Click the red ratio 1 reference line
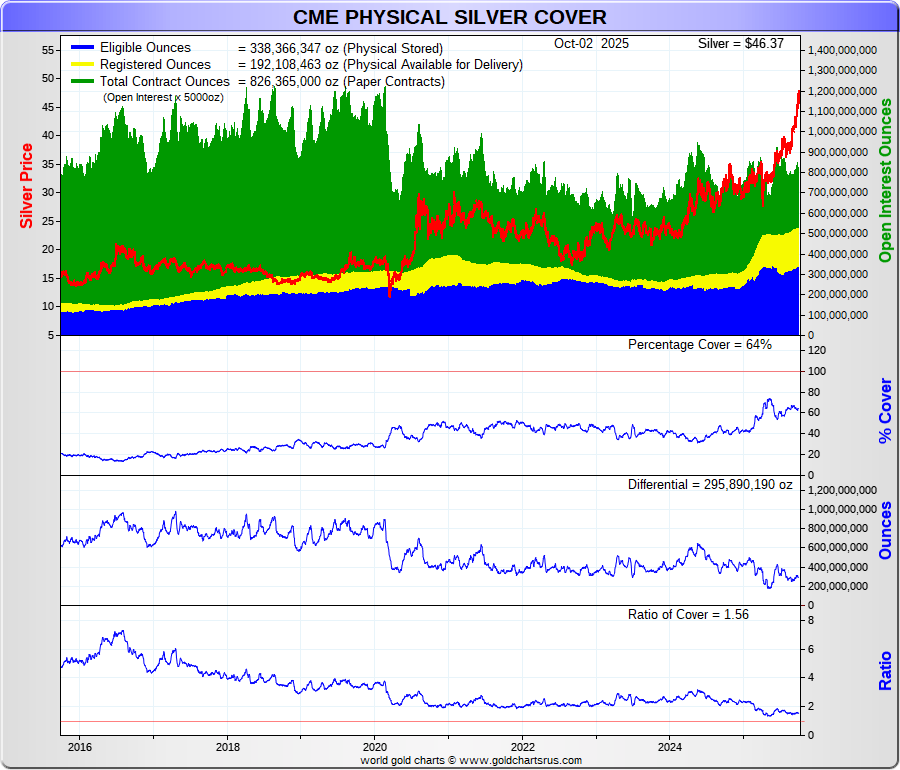Viewport: 900px width, 770px height. pos(432,721)
